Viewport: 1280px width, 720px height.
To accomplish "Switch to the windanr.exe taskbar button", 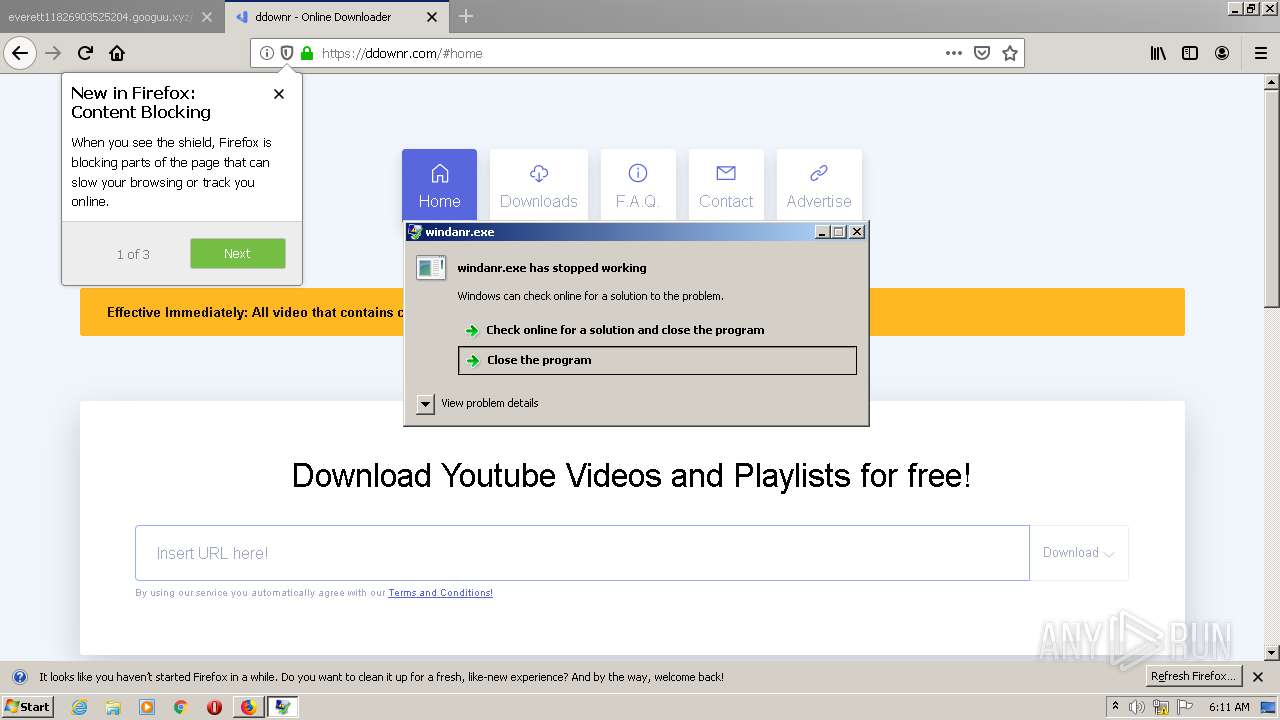I will (283, 707).
